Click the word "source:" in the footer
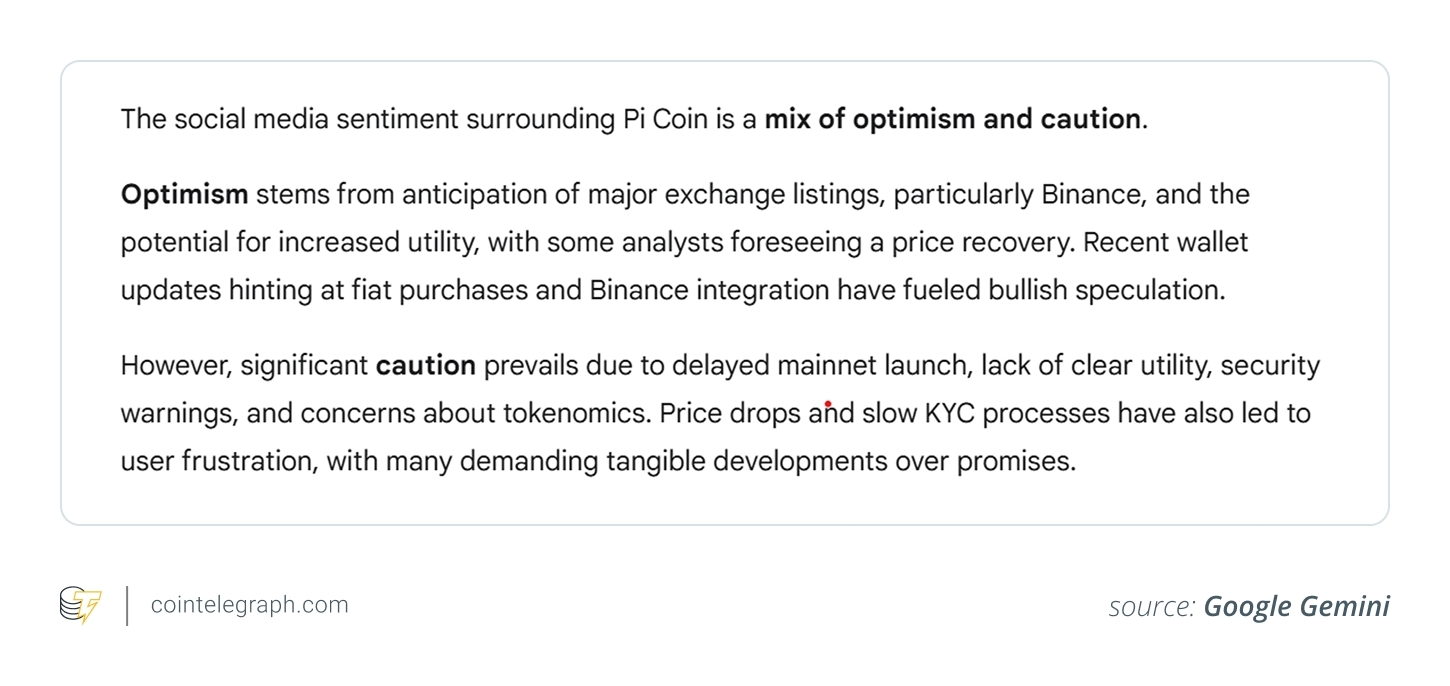 click(1151, 607)
